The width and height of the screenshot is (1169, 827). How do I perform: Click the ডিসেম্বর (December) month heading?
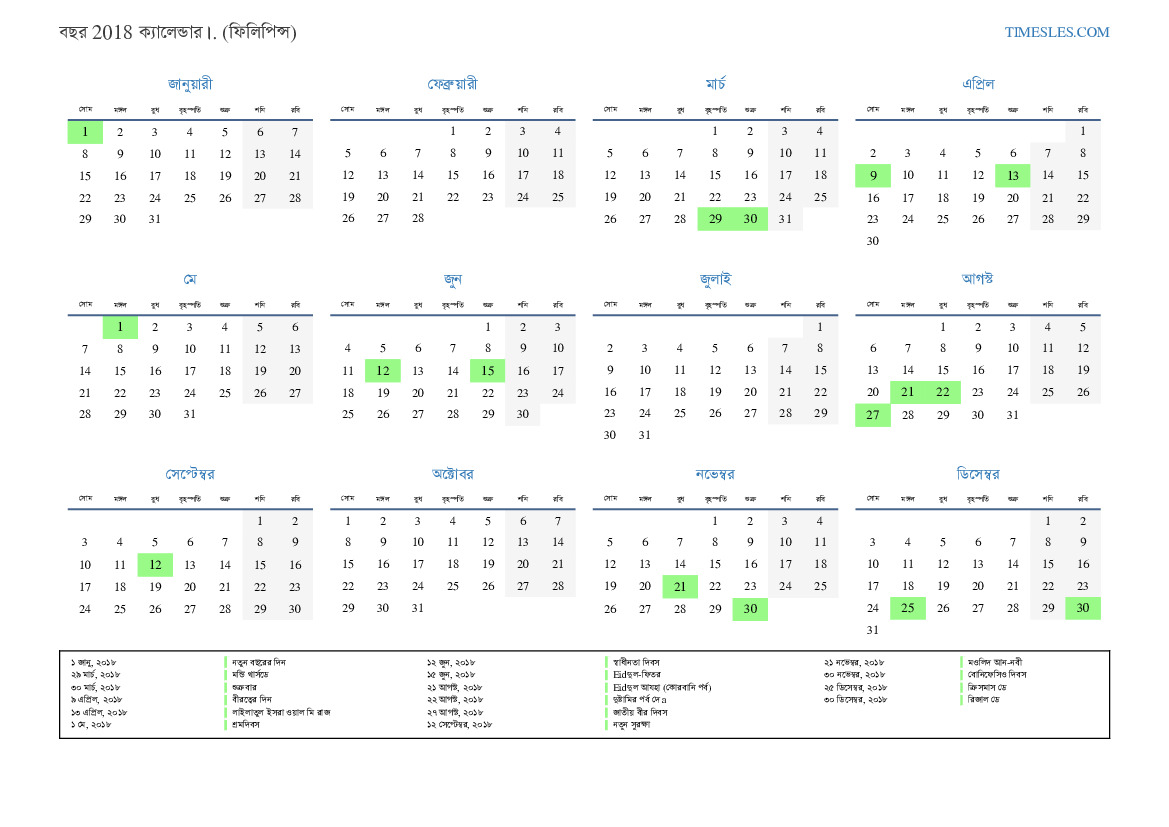click(x=977, y=474)
